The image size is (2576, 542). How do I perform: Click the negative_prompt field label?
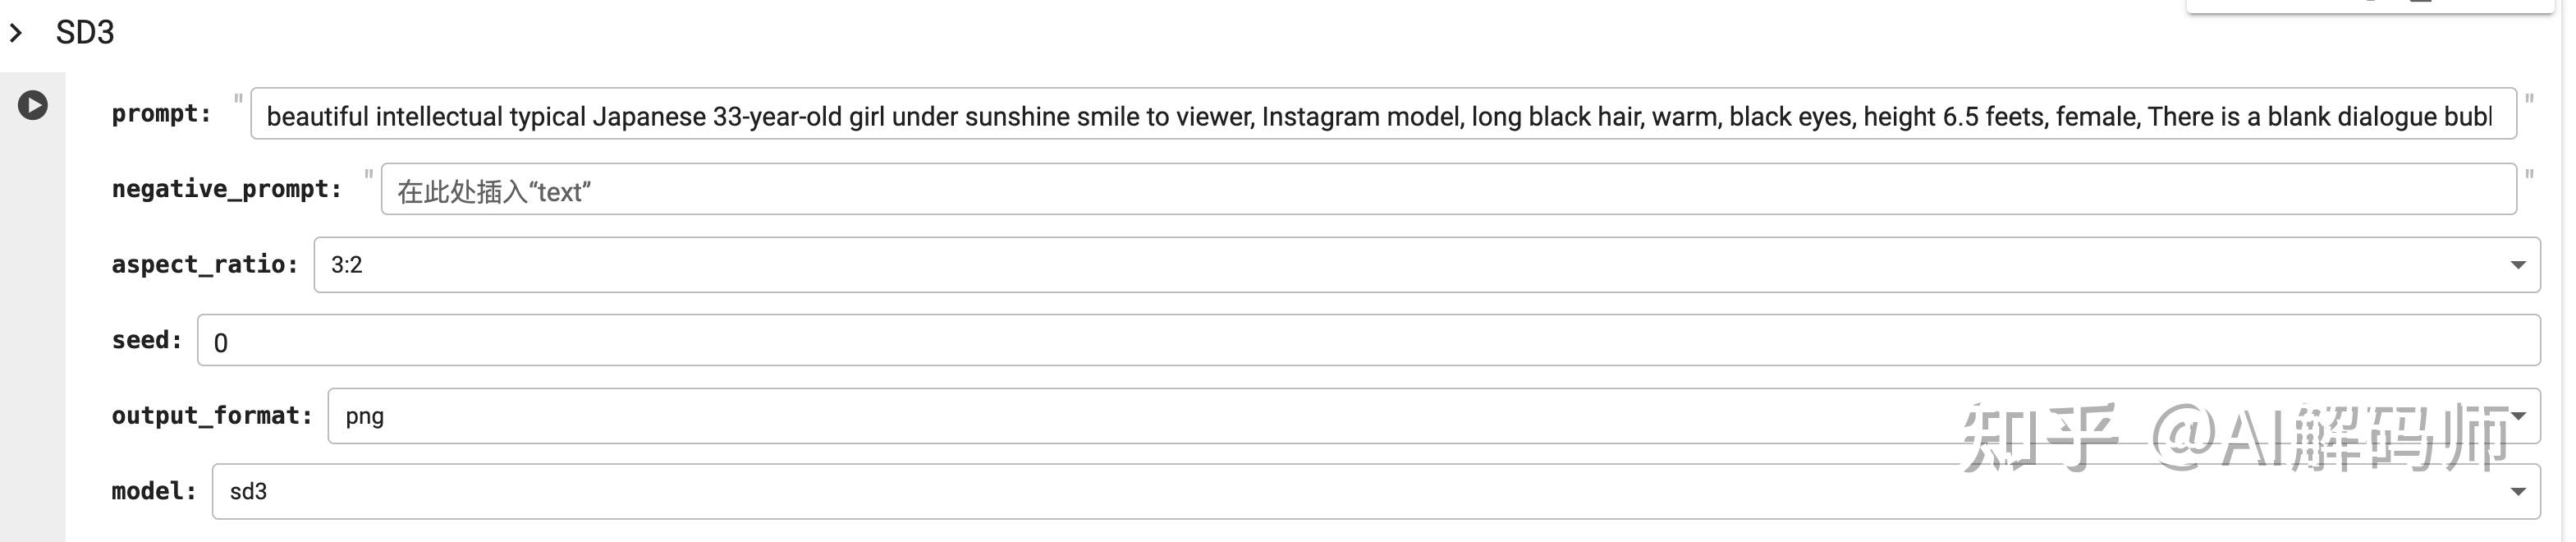pos(226,189)
